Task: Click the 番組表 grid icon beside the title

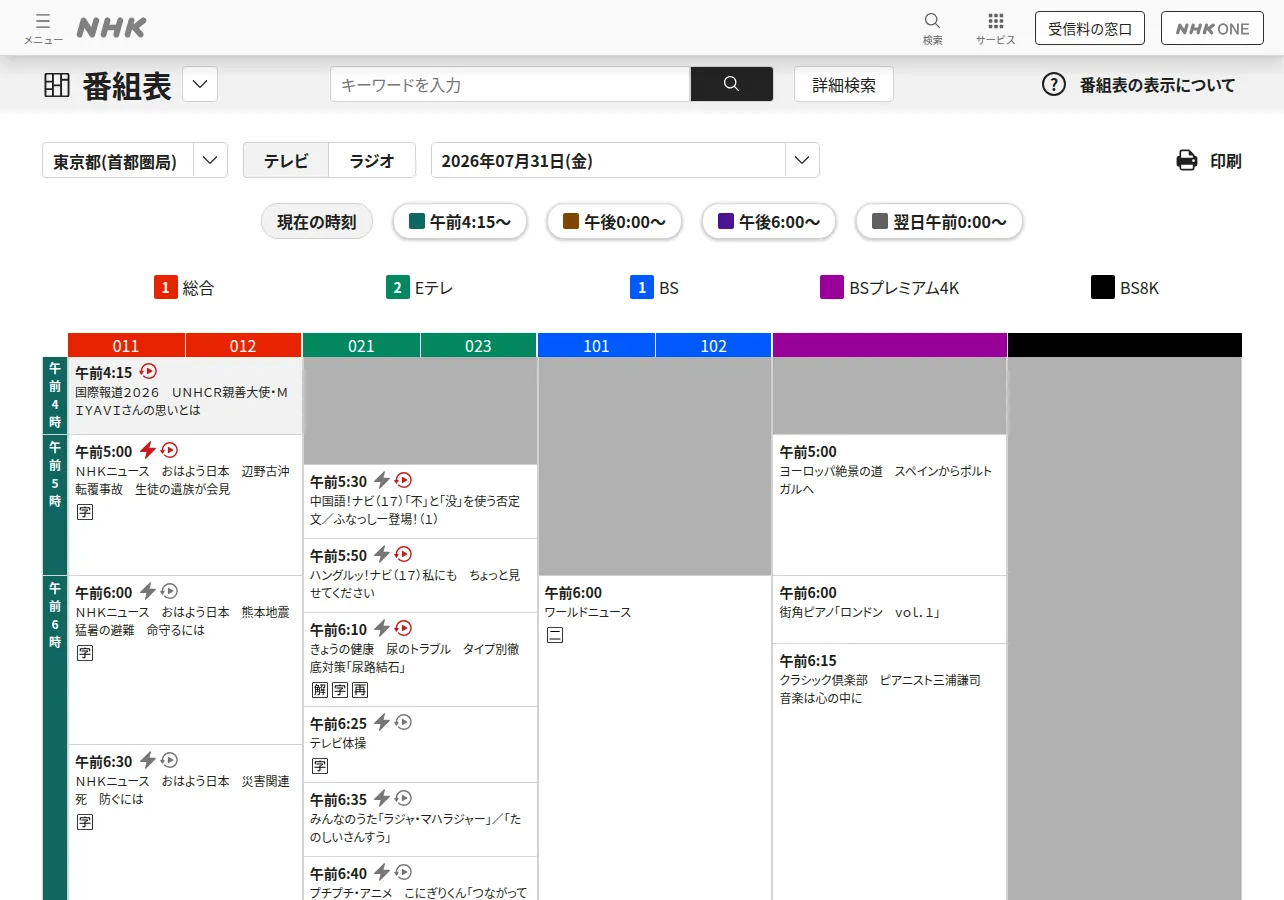Action: tap(57, 85)
